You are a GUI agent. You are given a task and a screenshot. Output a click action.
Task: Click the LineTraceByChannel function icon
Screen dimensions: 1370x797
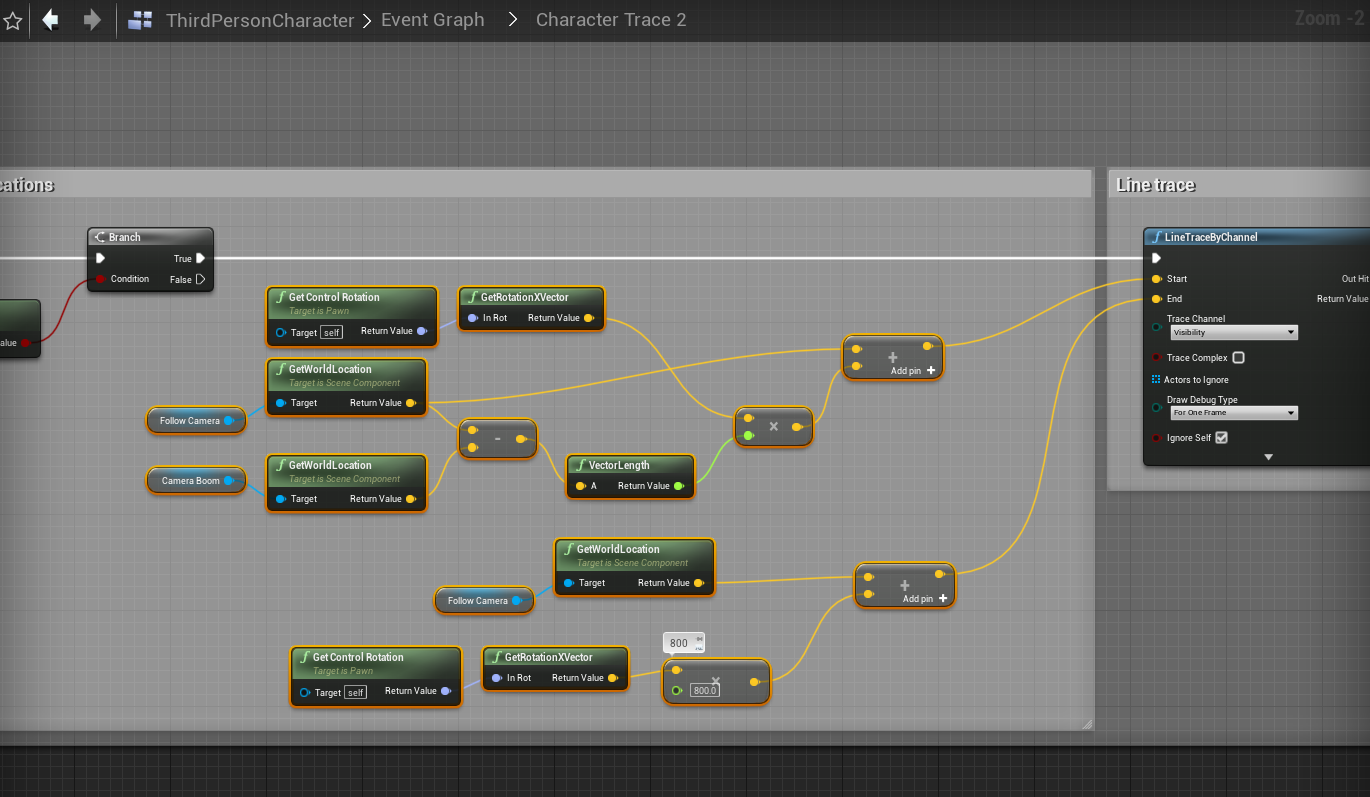tap(1156, 237)
